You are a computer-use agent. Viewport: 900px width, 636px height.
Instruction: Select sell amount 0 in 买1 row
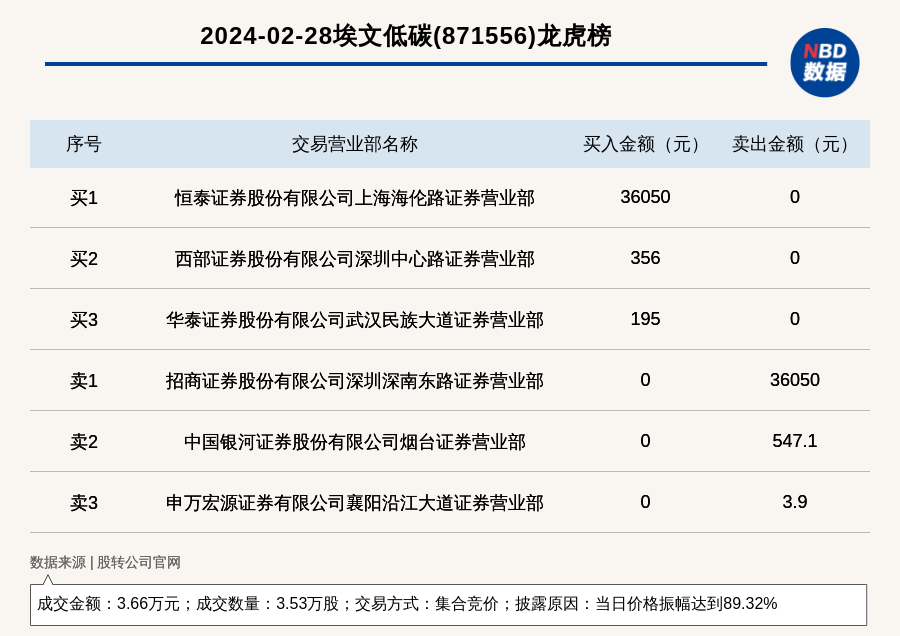click(794, 197)
